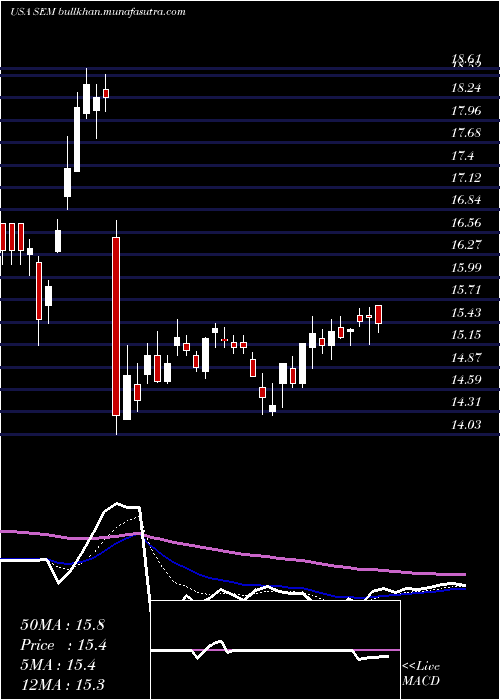Click the tallest white candle near 17.96
500x700 pixels.
point(77,139)
